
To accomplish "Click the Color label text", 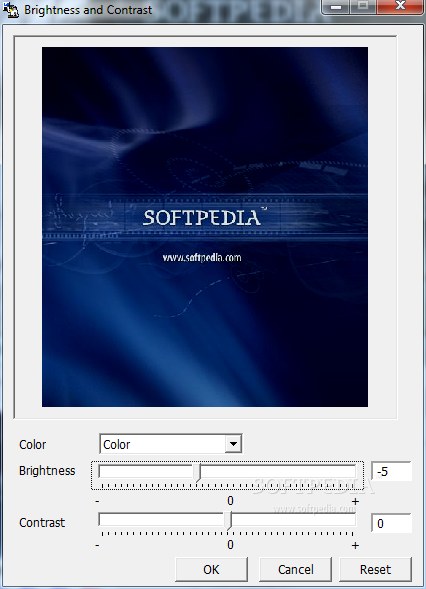I will coord(32,444).
